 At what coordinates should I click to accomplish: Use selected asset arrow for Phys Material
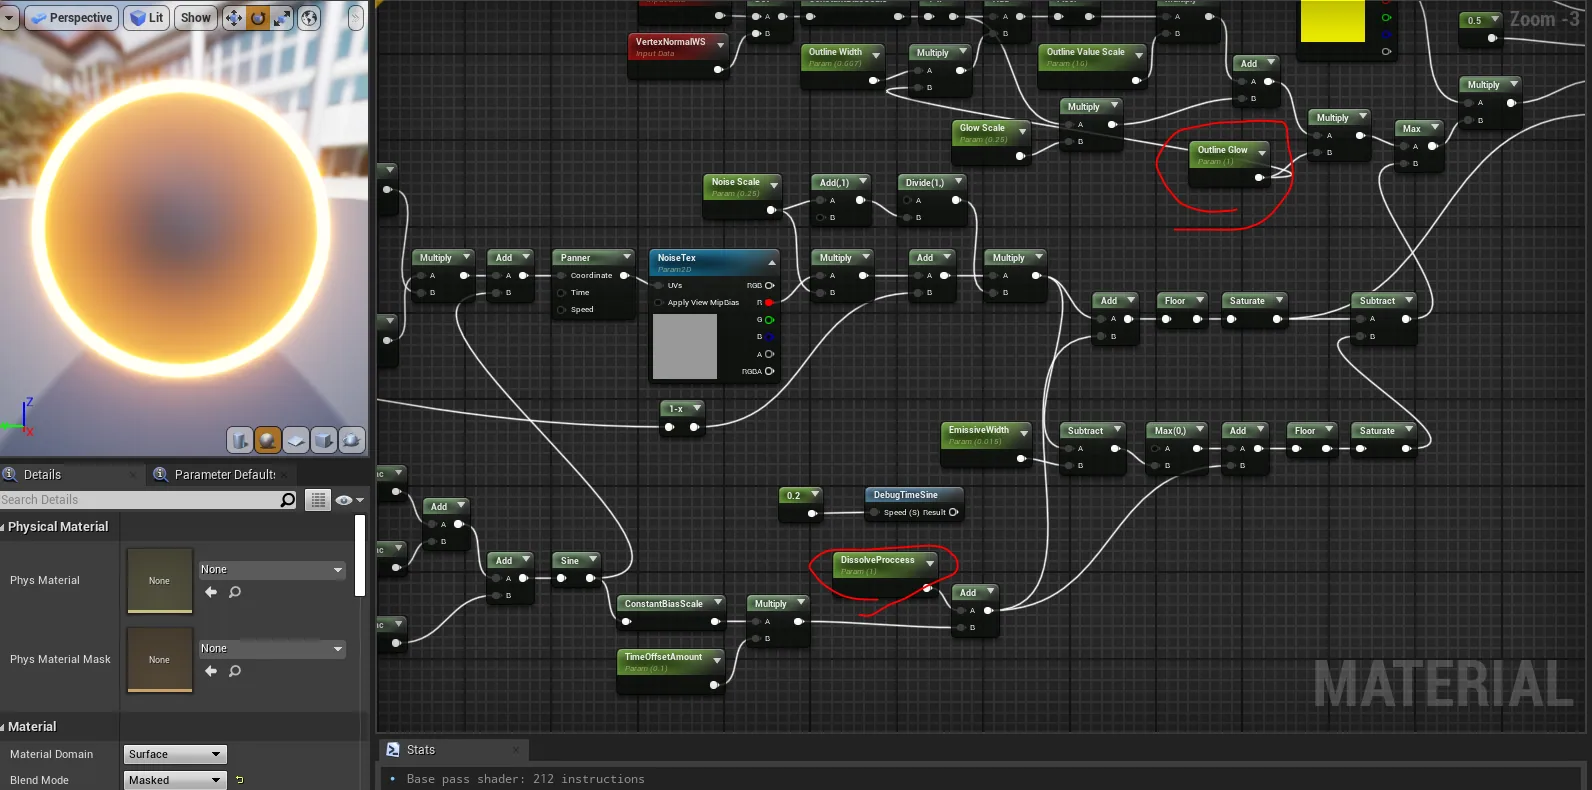211,592
